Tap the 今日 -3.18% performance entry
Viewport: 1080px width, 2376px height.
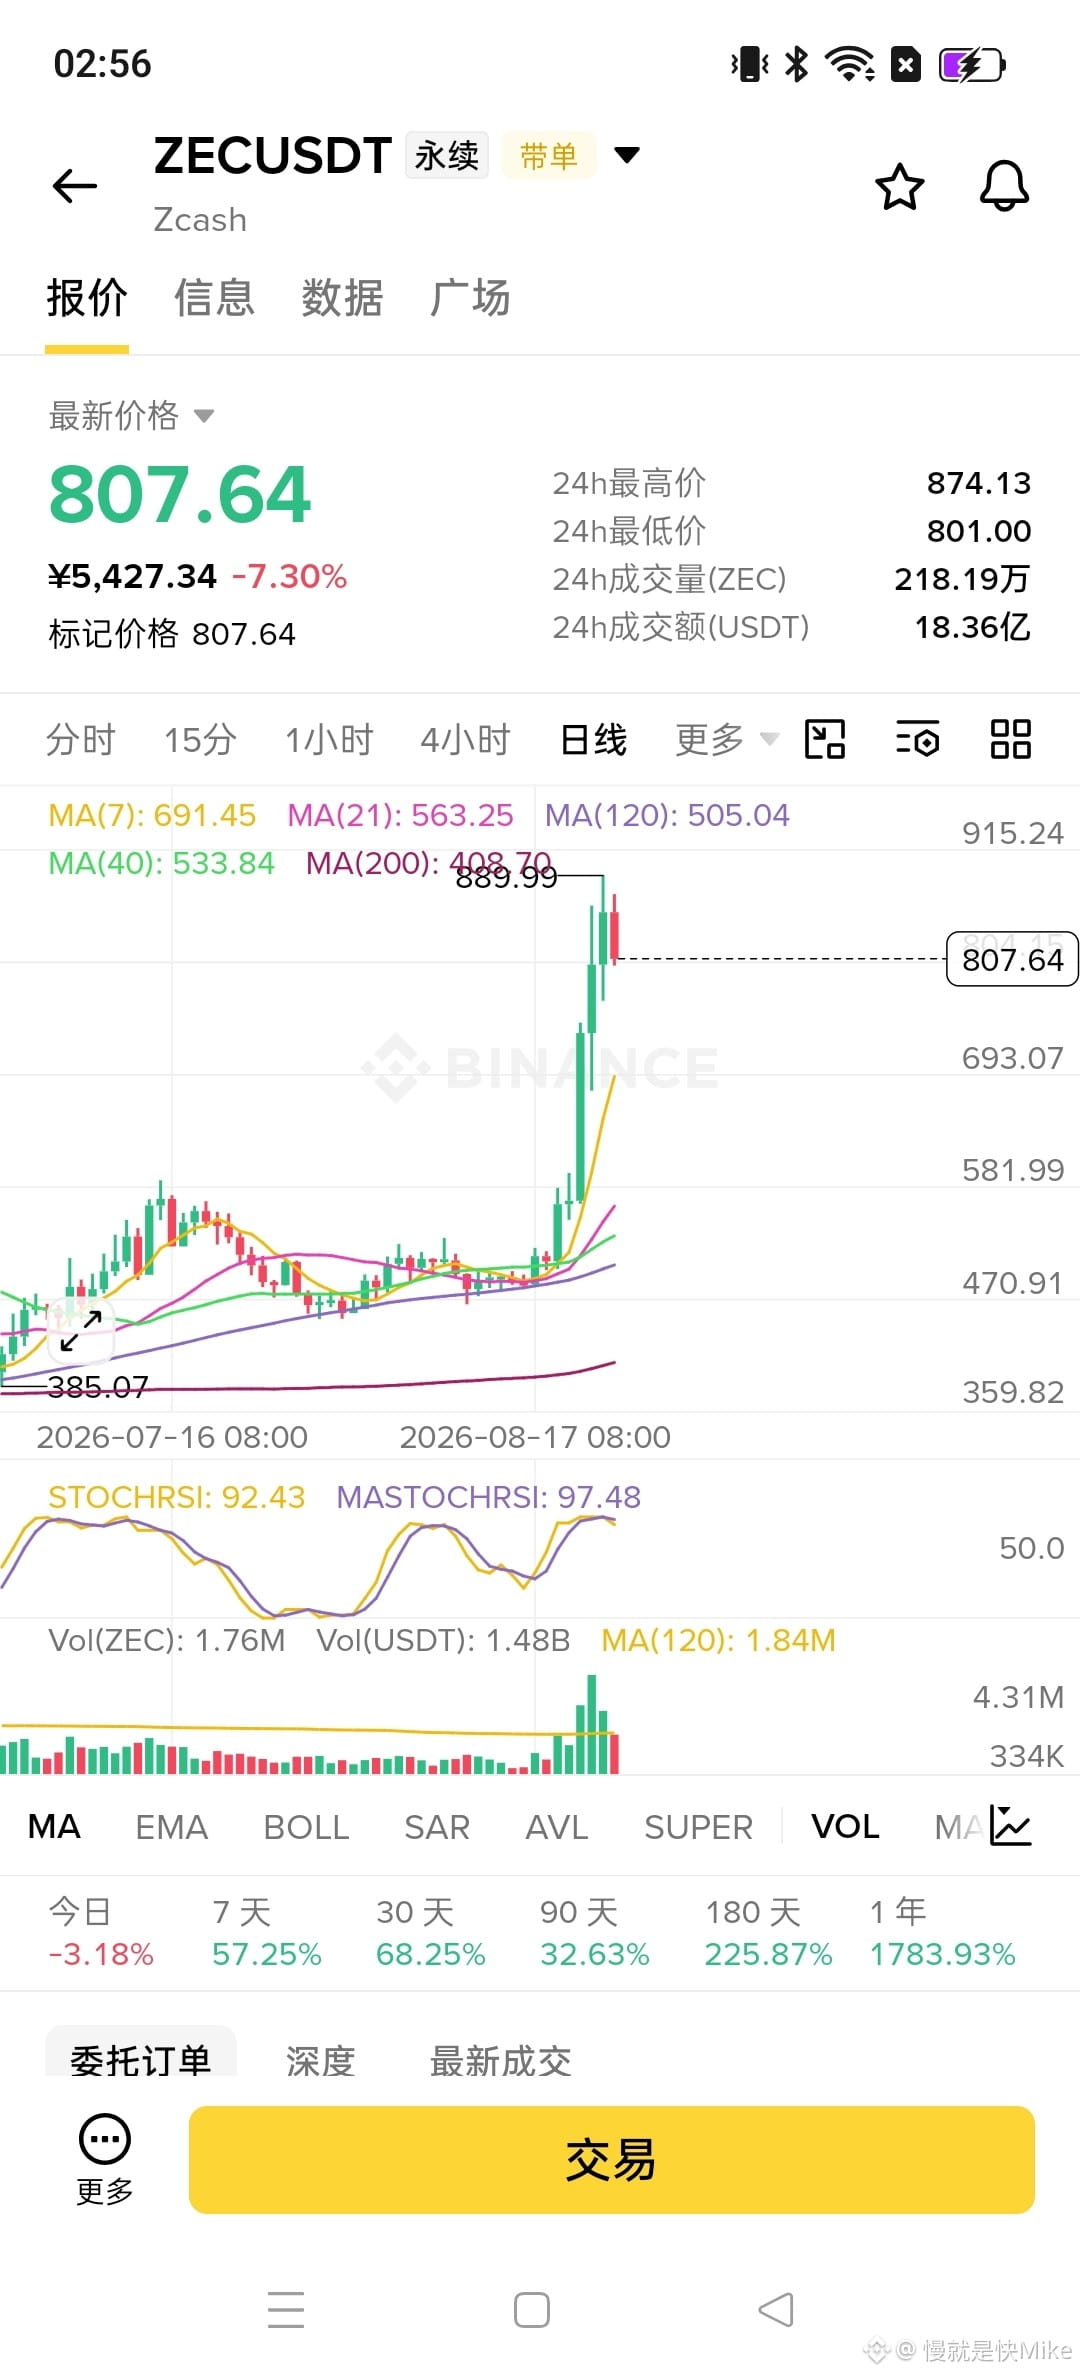pos(101,1933)
